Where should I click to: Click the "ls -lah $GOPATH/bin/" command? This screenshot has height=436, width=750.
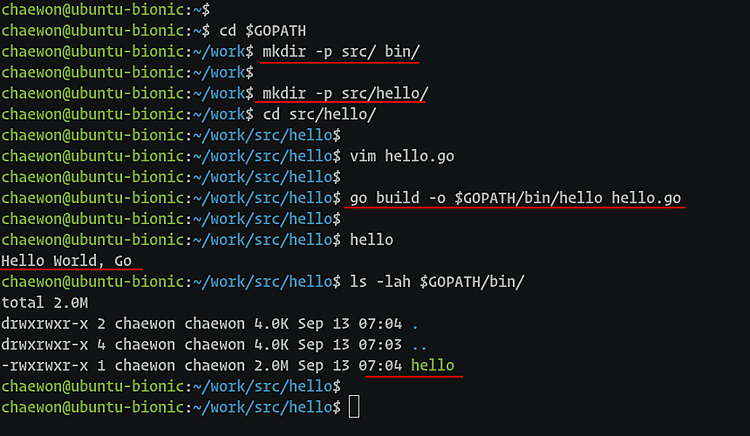coord(436,282)
